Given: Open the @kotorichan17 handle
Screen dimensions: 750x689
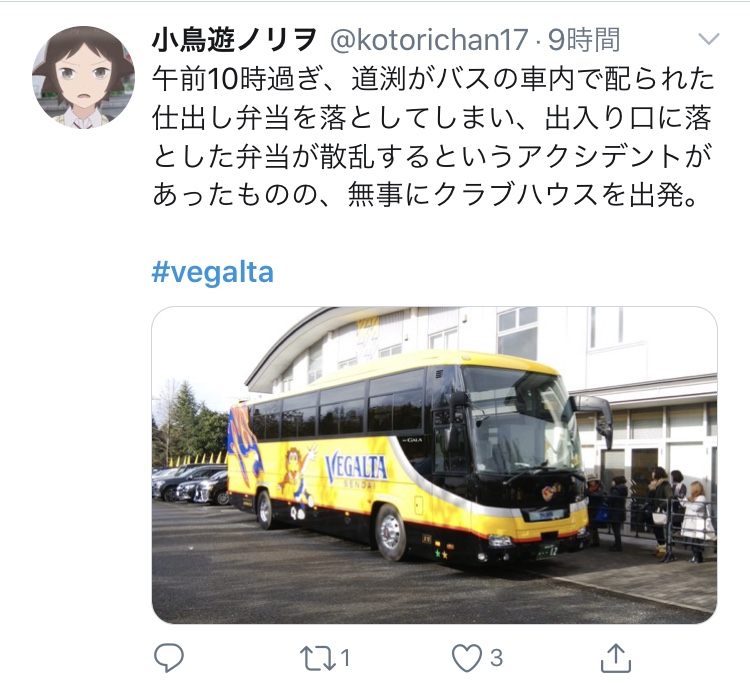Looking at the screenshot, I should coord(429,40).
